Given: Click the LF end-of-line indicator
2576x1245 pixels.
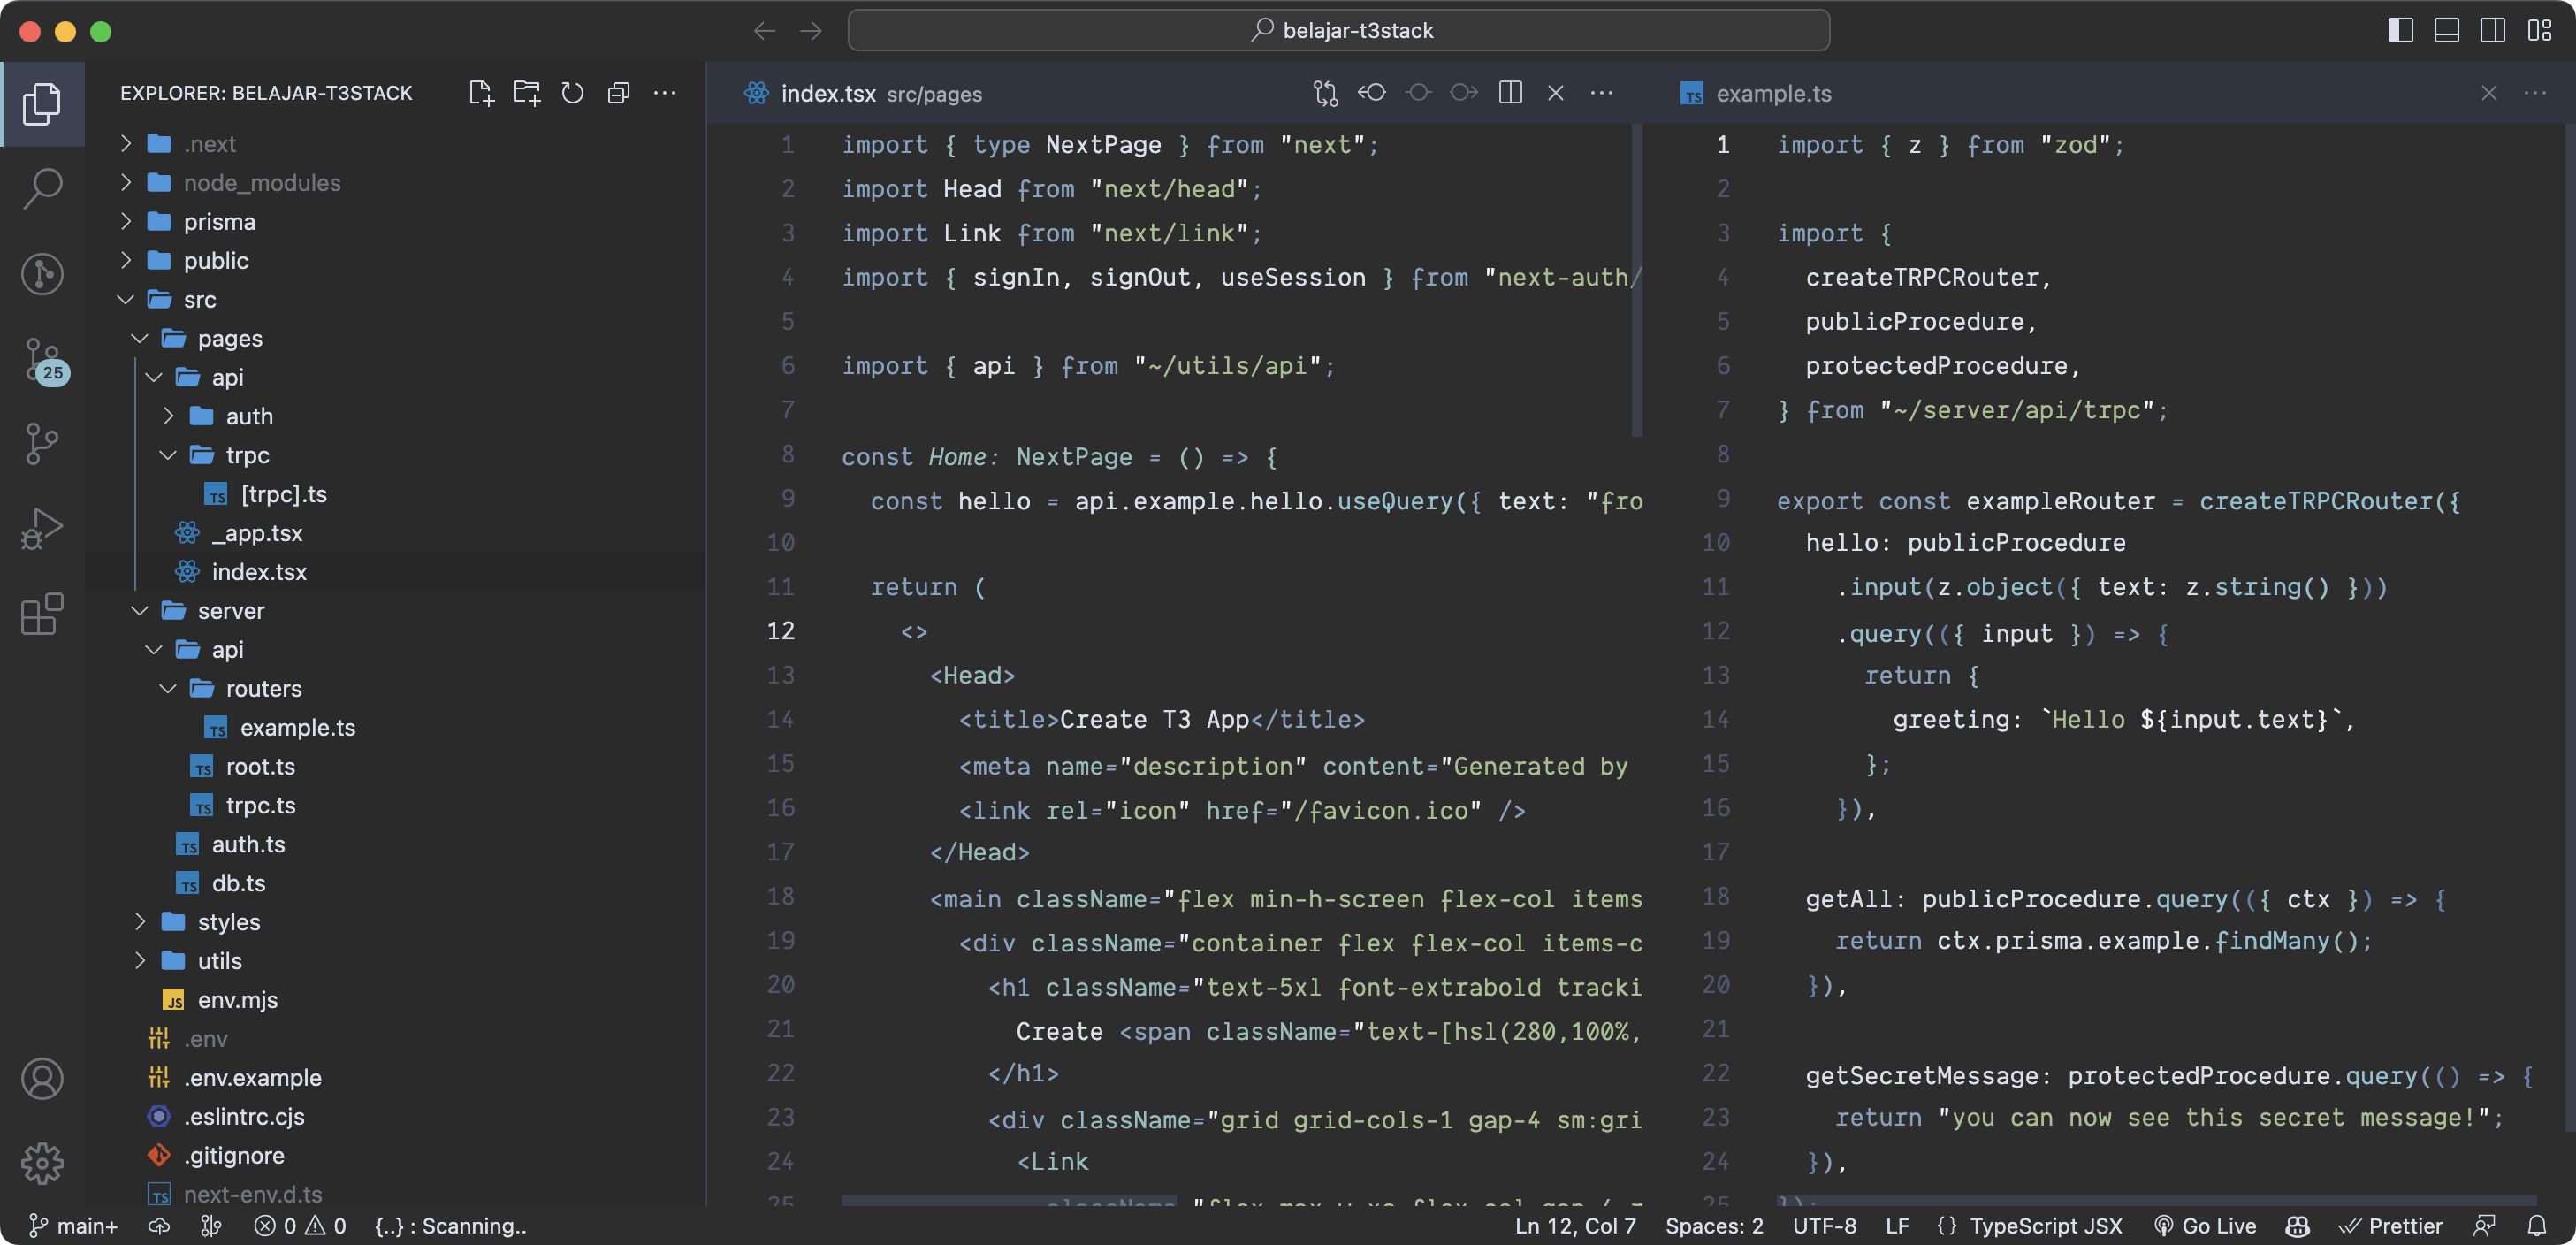Looking at the screenshot, I should click(1897, 1225).
